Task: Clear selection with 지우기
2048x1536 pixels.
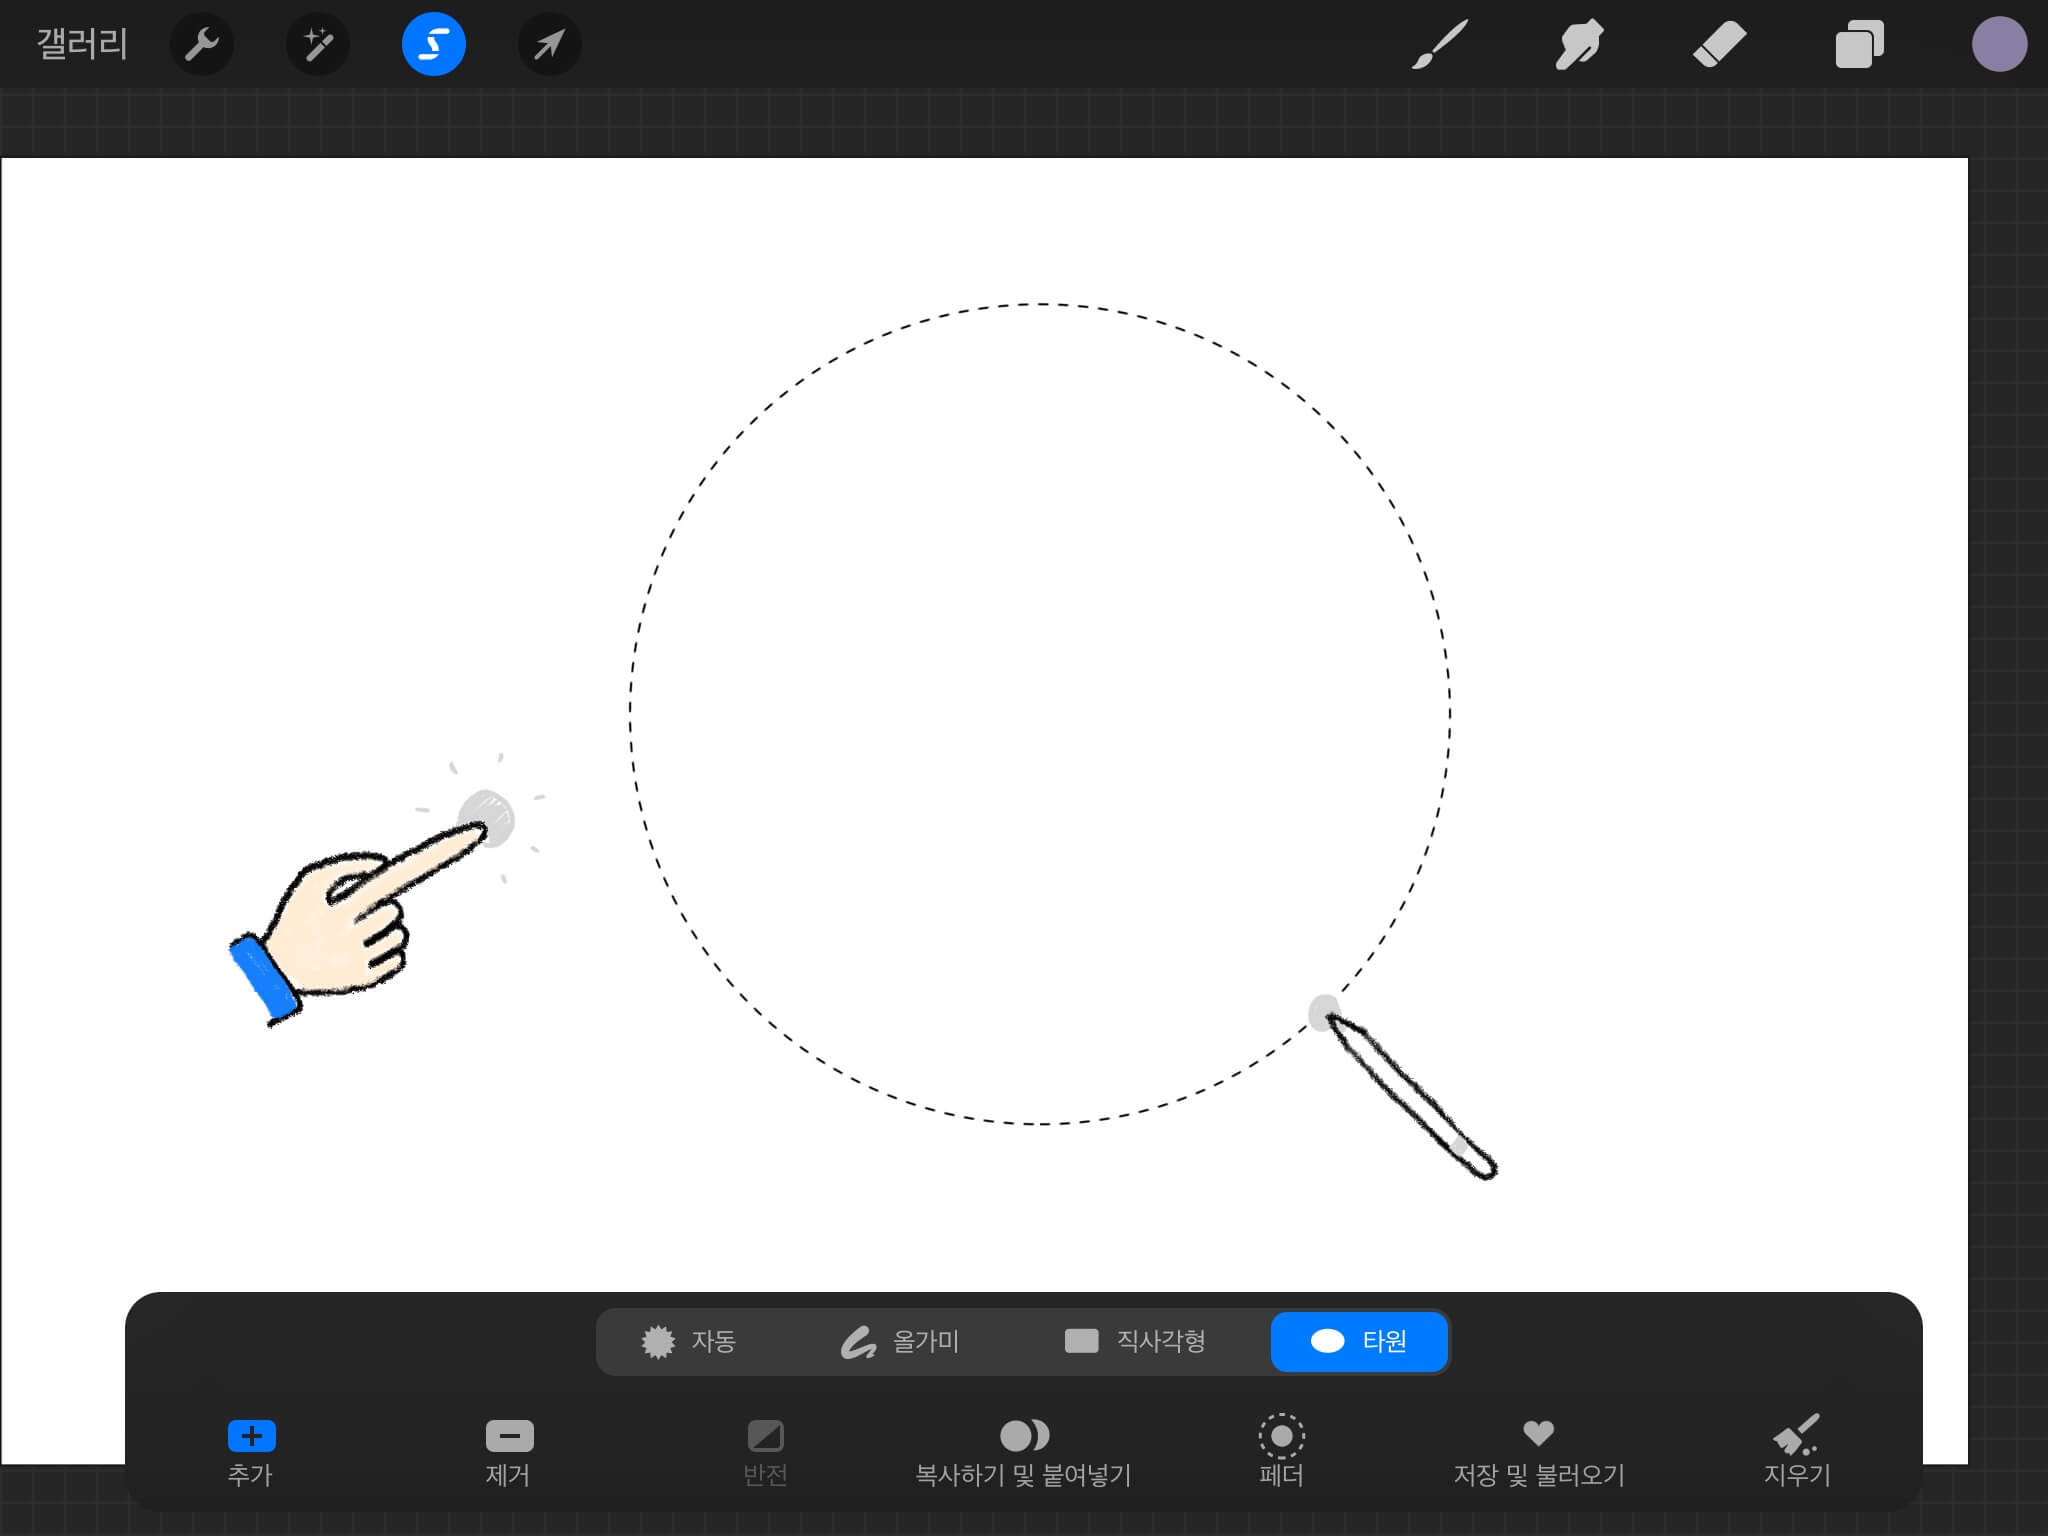Action: (x=1796, y=1450)
